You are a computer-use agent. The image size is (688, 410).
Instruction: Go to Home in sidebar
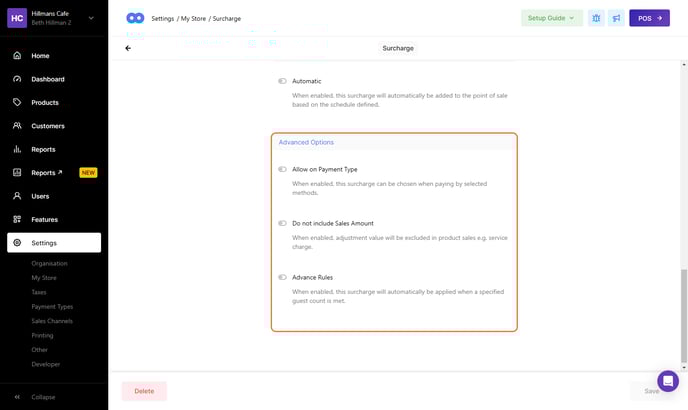[x=40, y=56]
